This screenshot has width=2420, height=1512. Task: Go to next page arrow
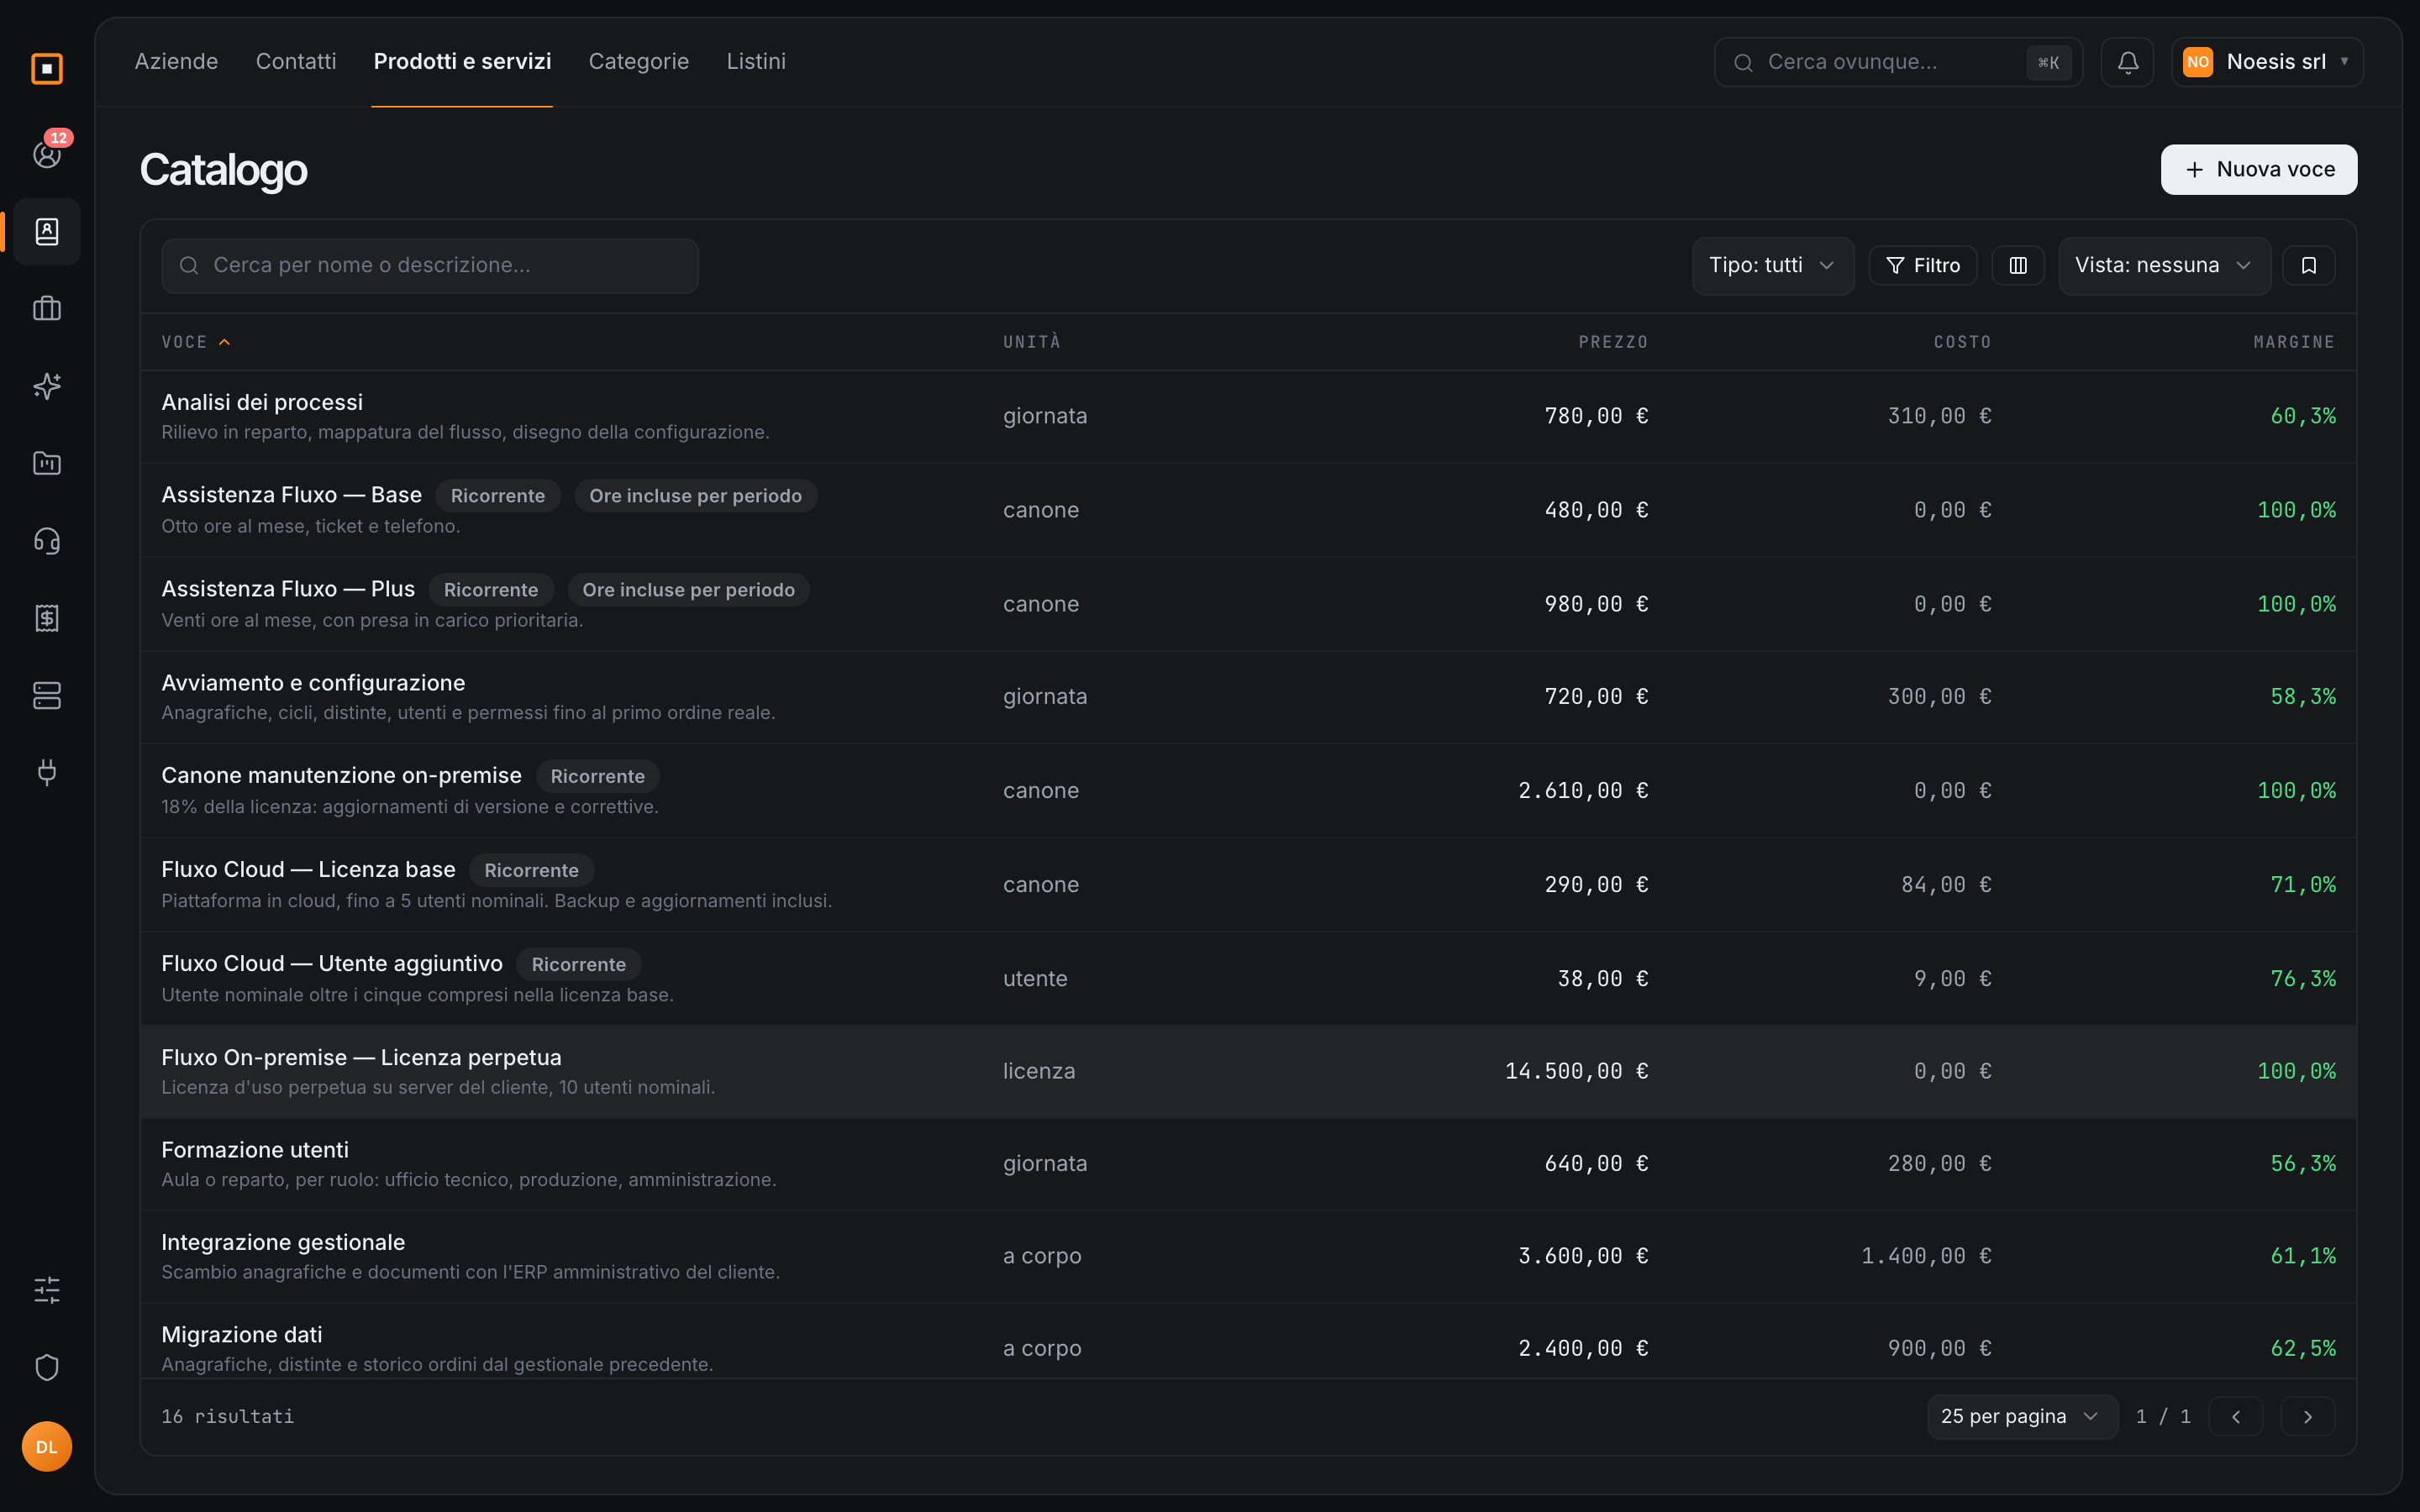coord(2308,1416)
